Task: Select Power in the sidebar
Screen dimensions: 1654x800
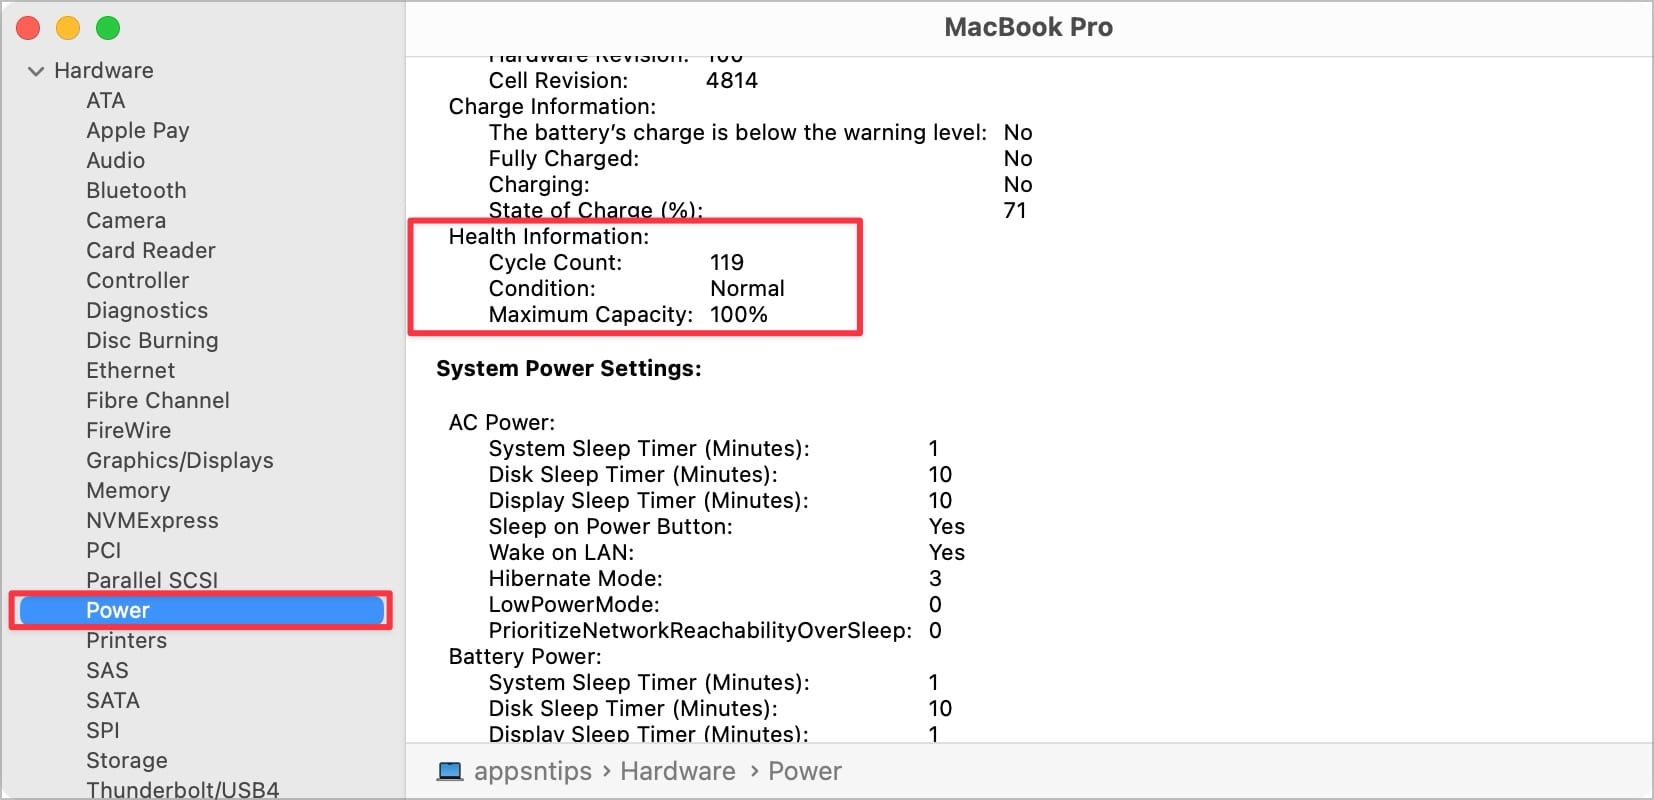Action: (117, 610)
